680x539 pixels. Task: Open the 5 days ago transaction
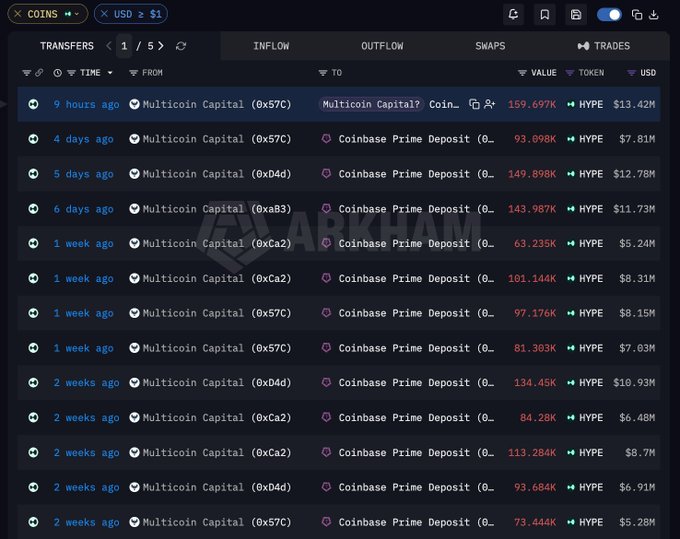(83, 174)
